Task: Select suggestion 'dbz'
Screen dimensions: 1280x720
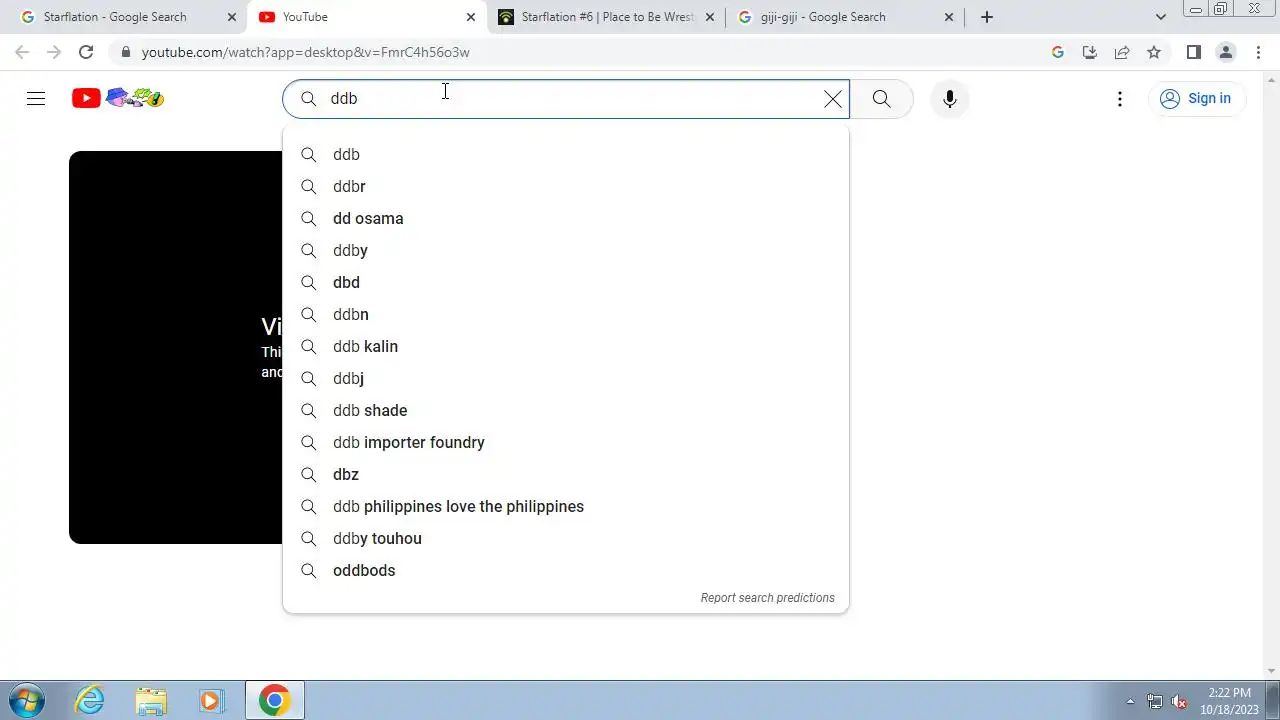Action: pos(566,474)
